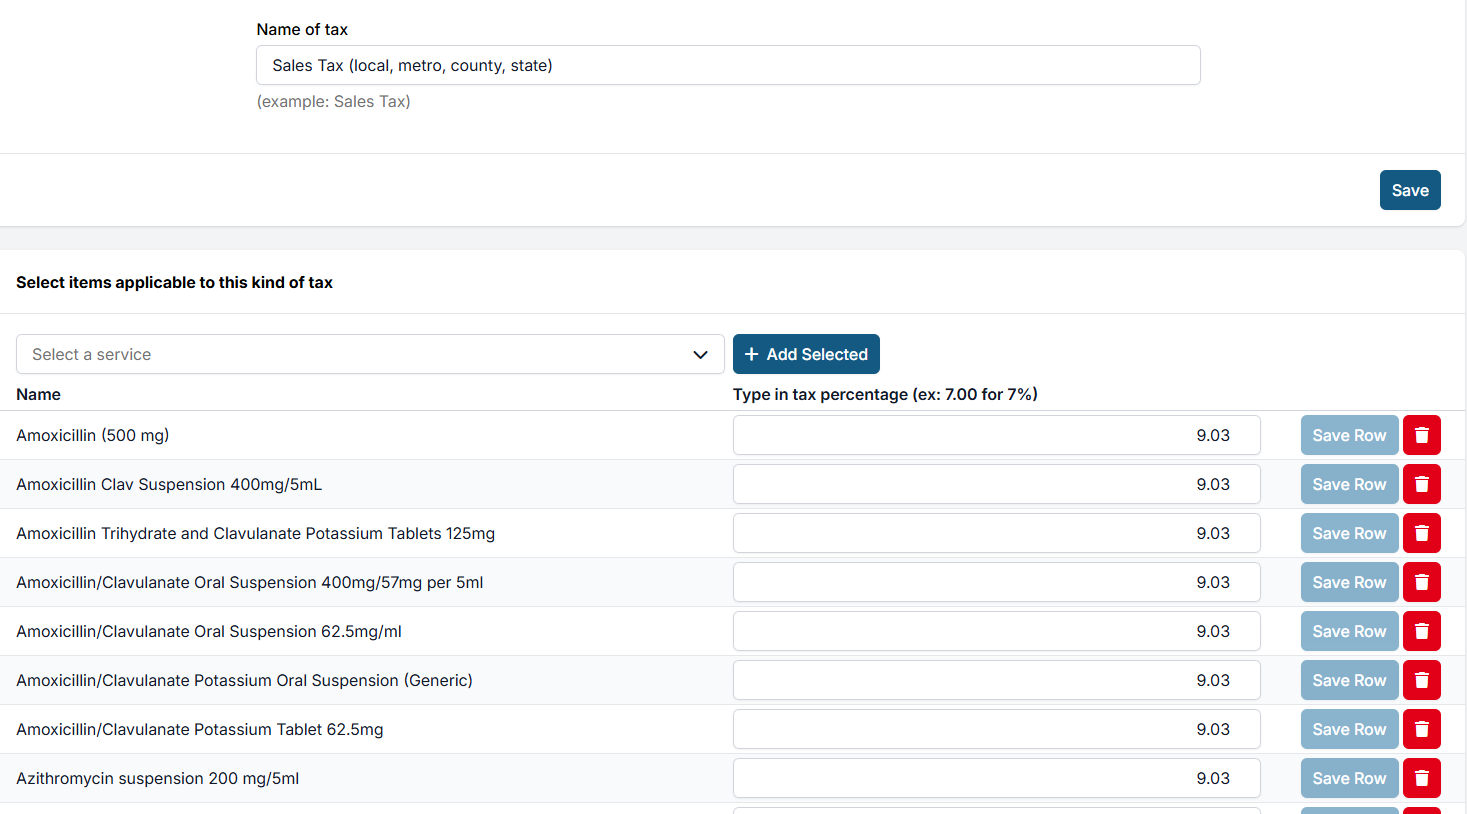Click the Add Selected button
Screen dimensions: 1467x814
point(806,354)
